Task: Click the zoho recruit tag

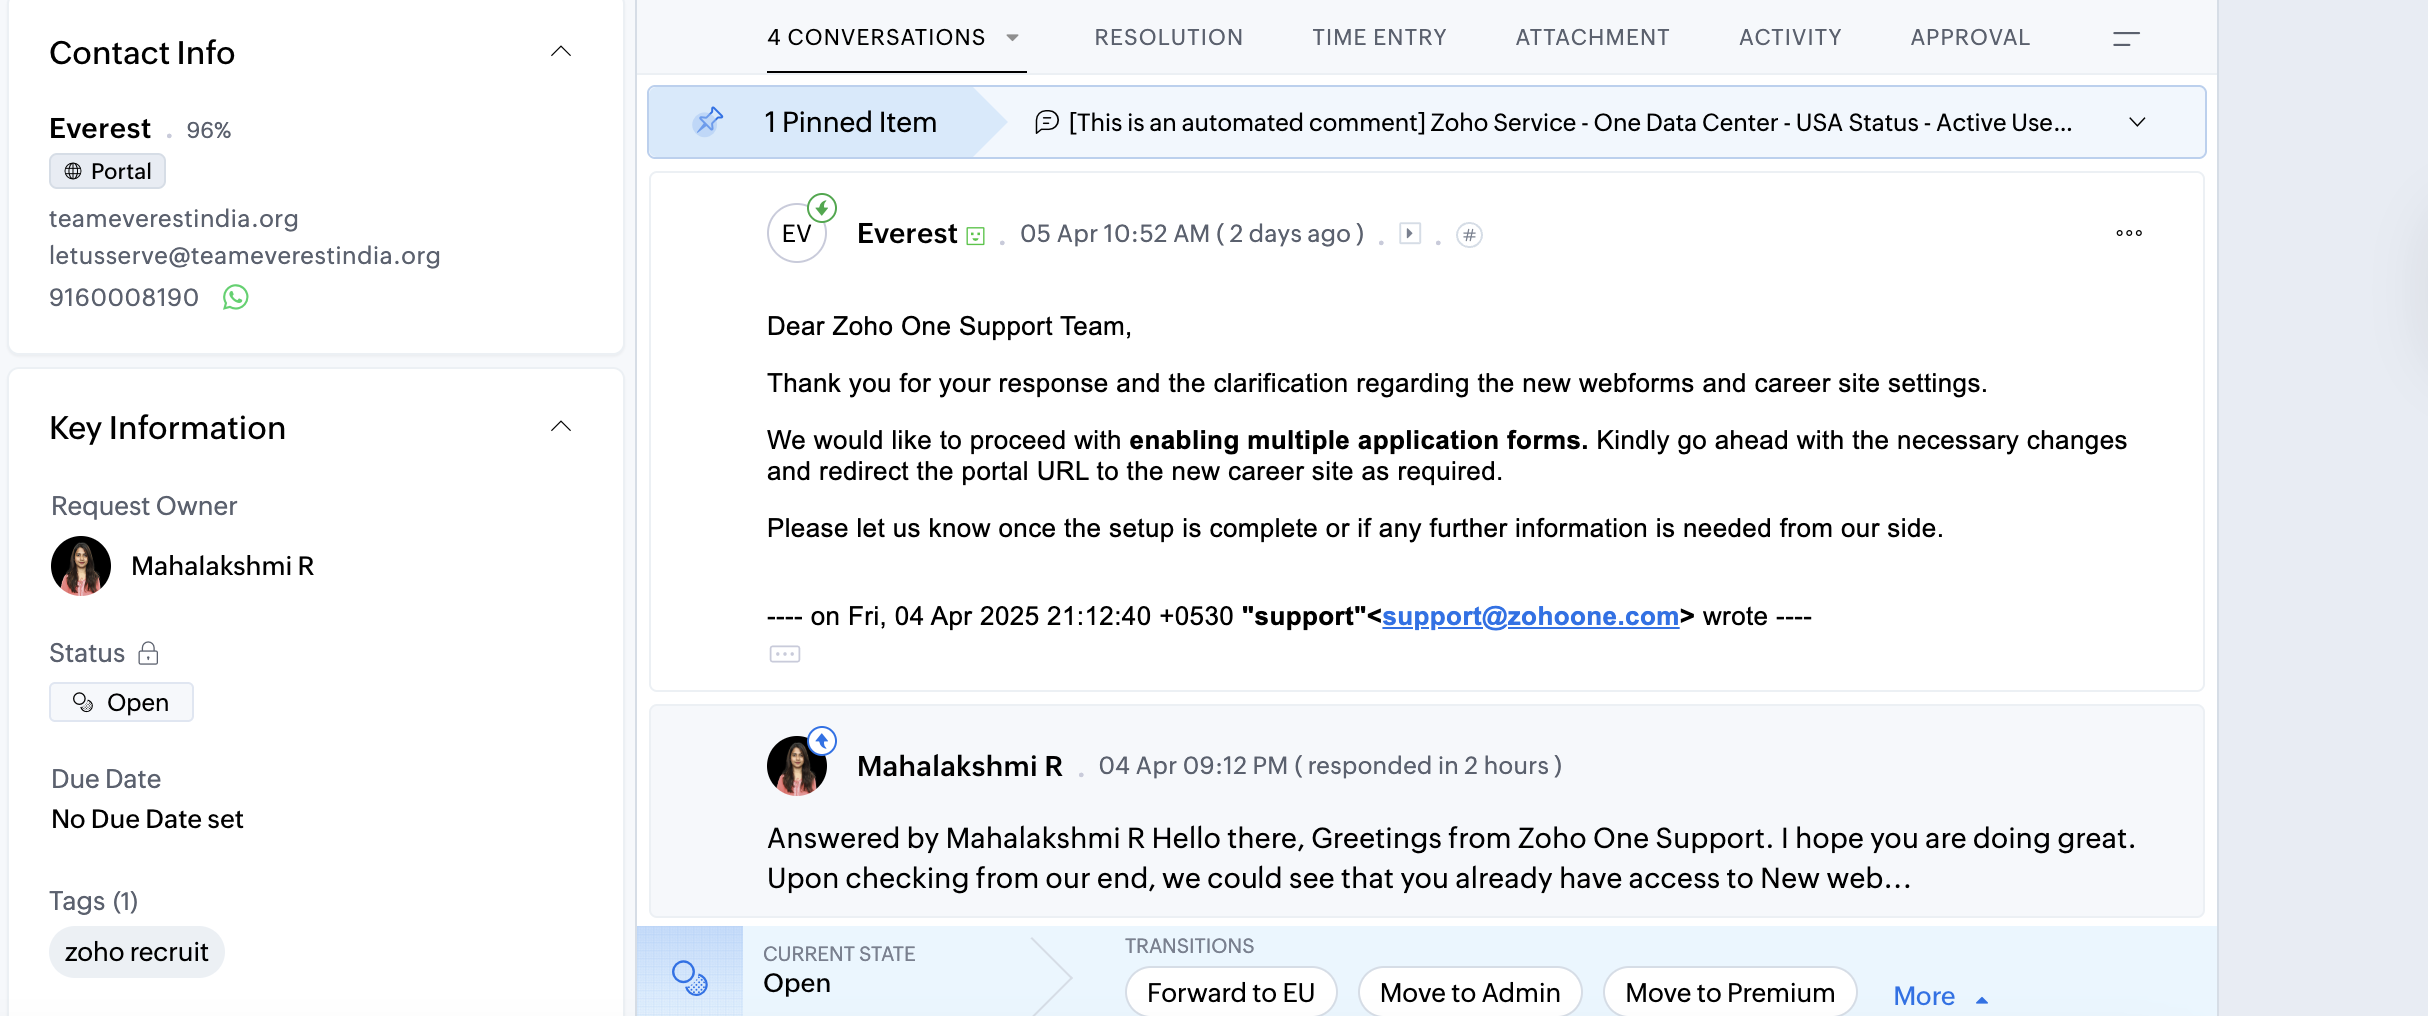Action: click(x=137, y=952)
